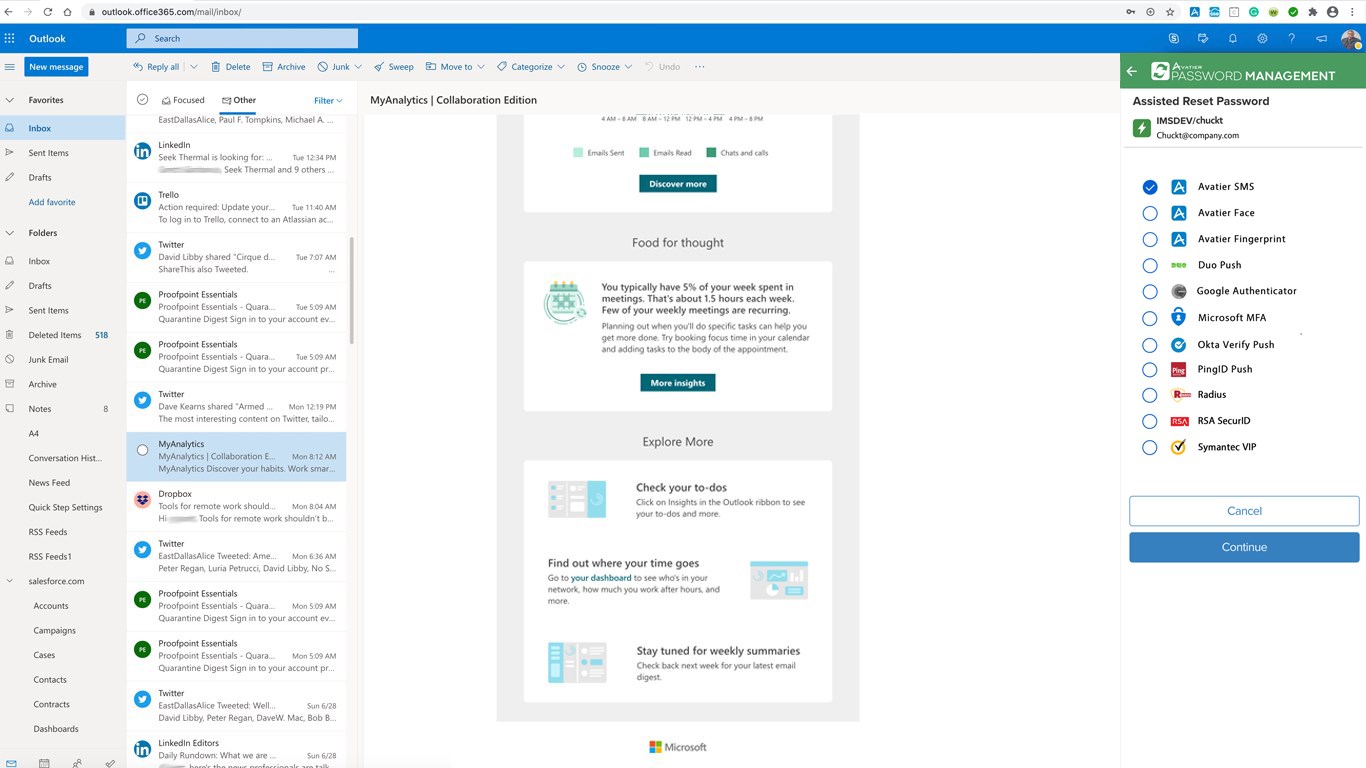Select PingID Push radio option
Image resolution: width=1366 pixels, height=768 pixels.
(1150, 369)
